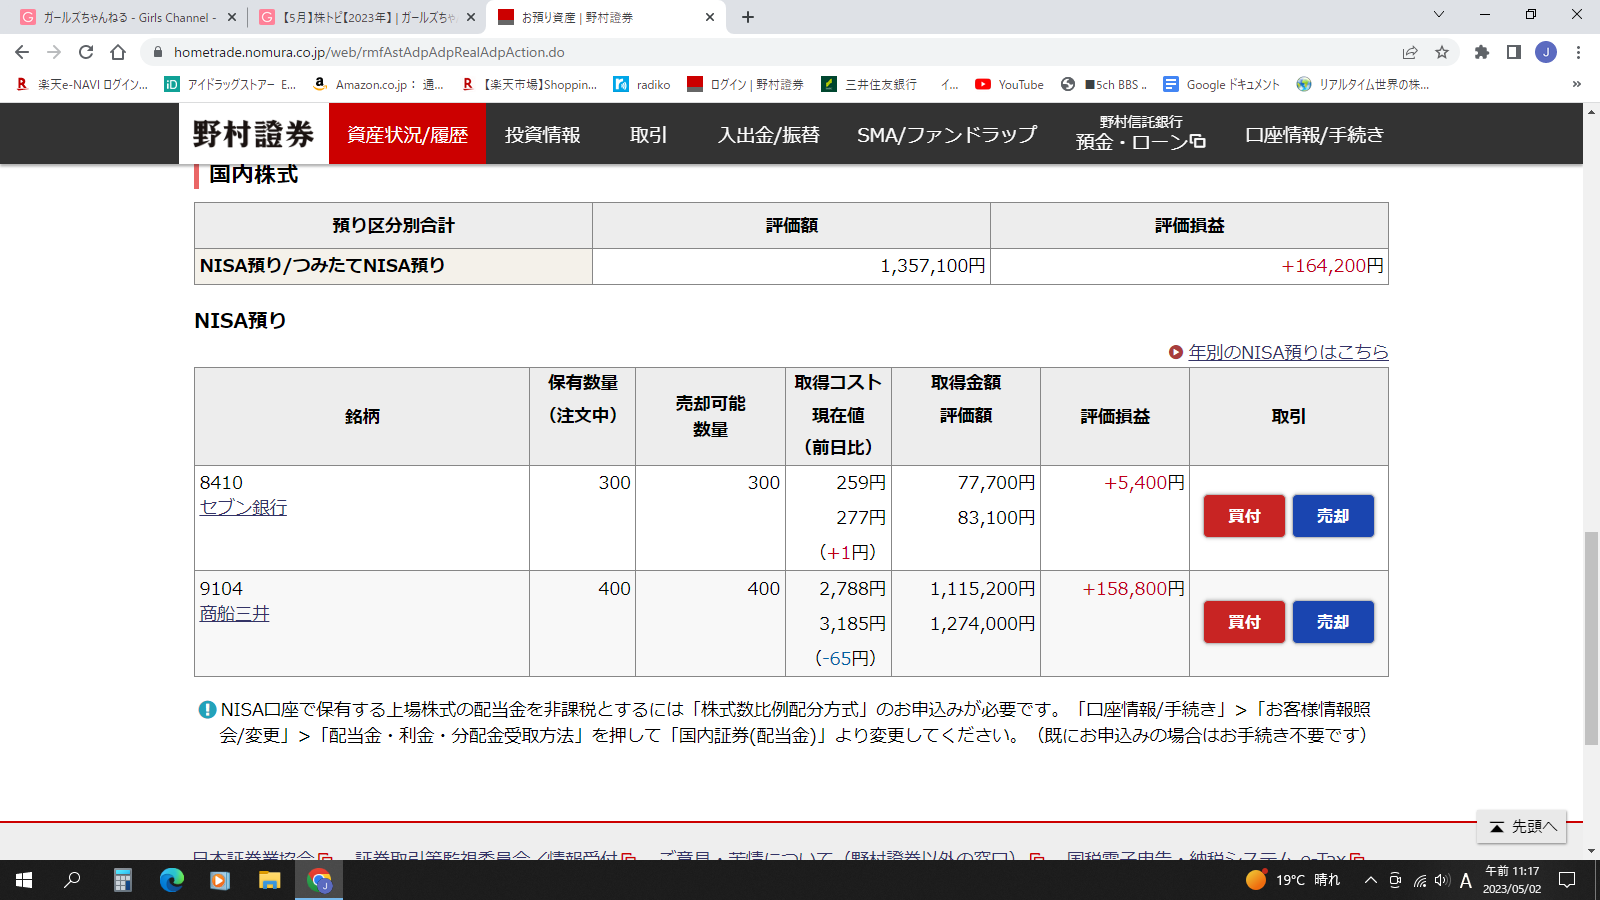The image size is (1600, 900).
Task: Click the +164,200円 評価損益 total
Action: [x=1333, y=266]
